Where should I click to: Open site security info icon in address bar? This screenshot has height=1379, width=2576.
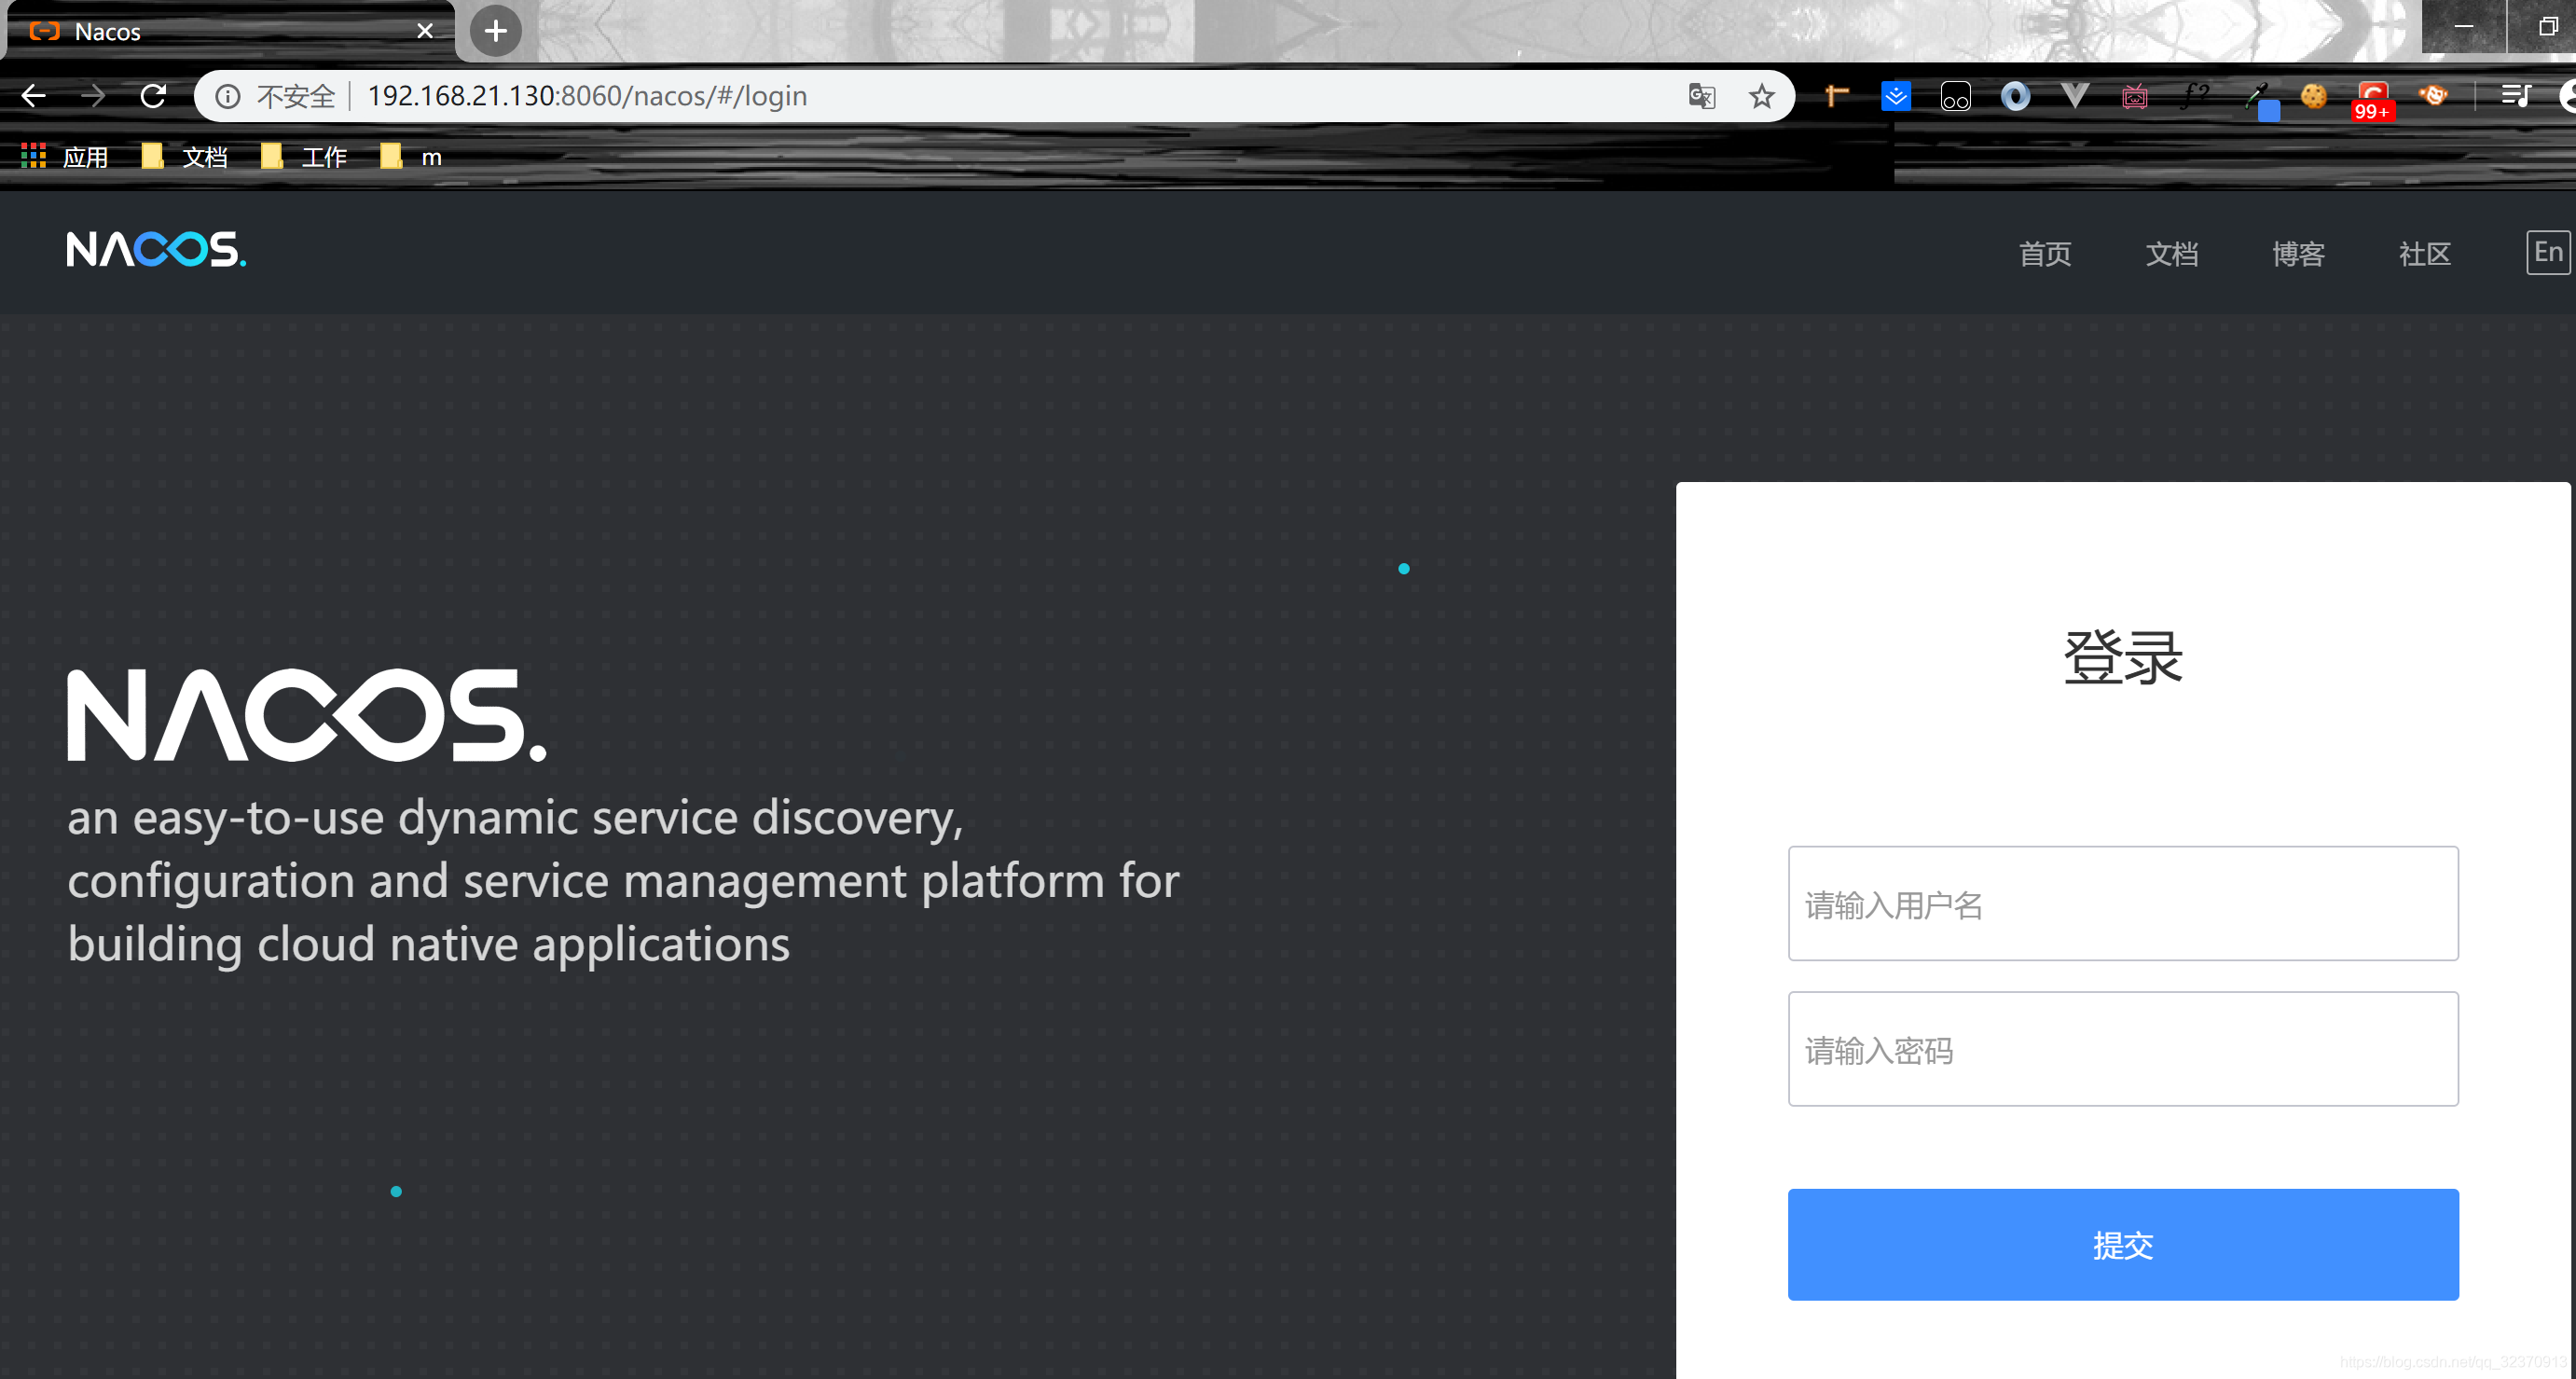coord(228,96)
